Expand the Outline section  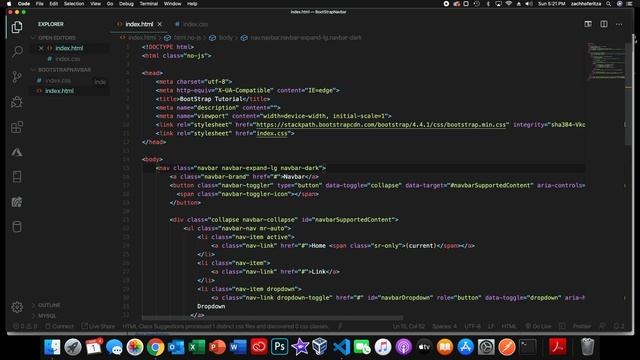point(49,305)
